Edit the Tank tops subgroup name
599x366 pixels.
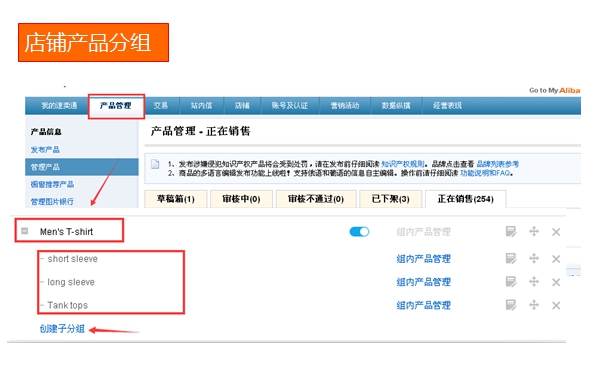tap(511, 305)
